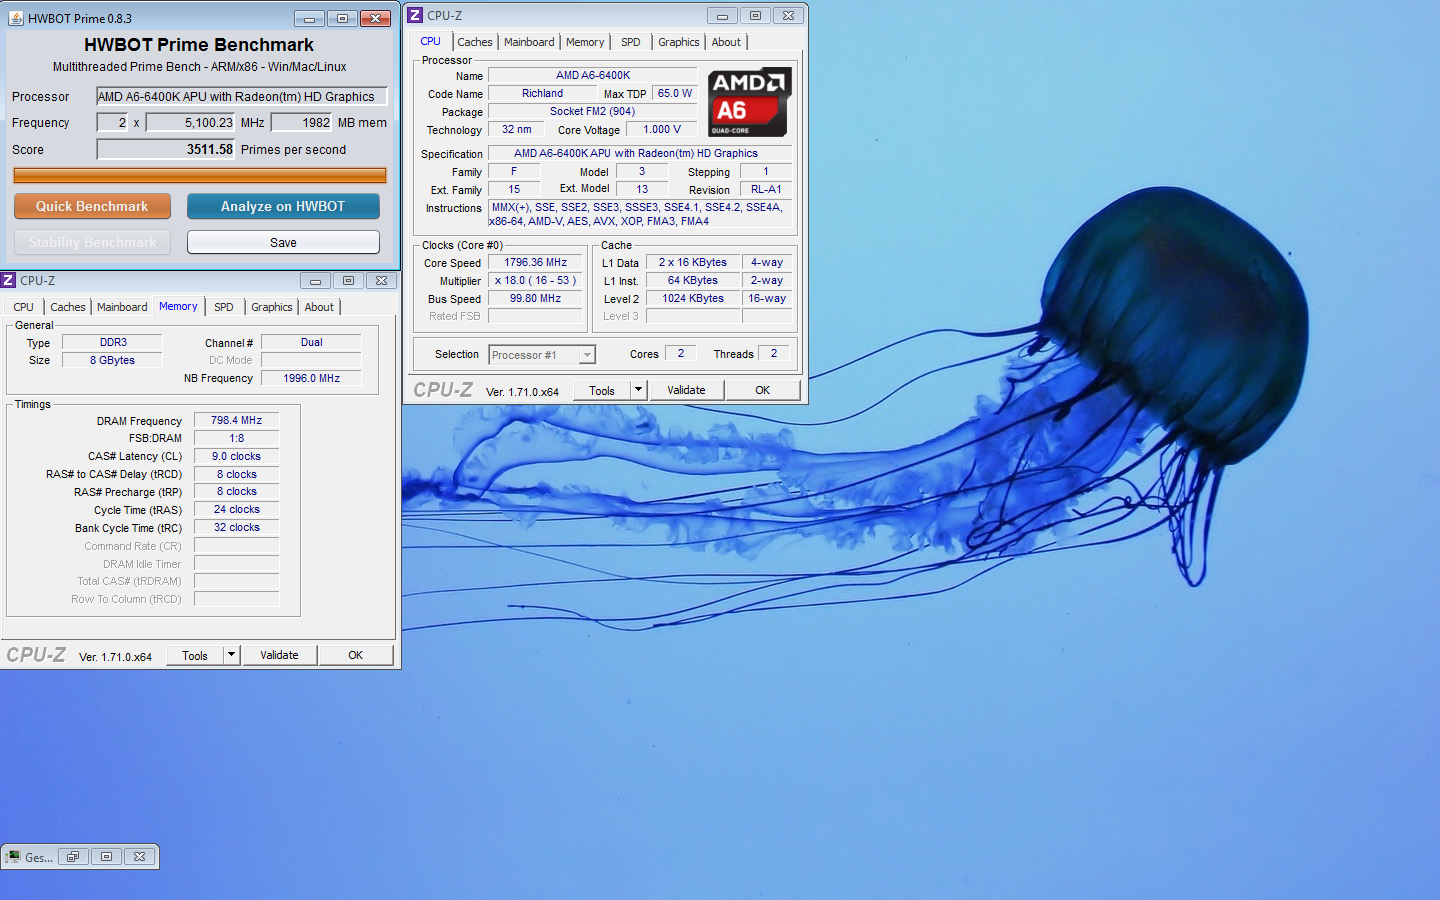
Task: Click the Level 2 cache value 1024 KBytes
Action: (692, 298)
